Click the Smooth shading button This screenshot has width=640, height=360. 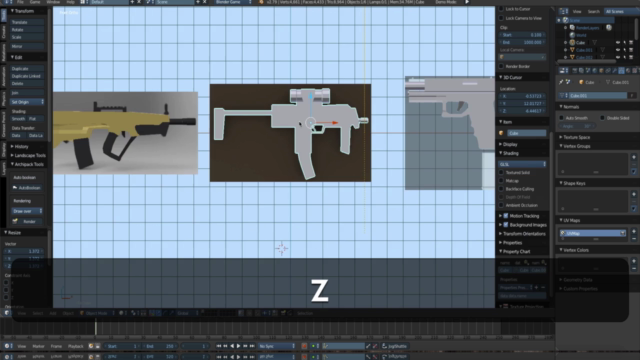pos(18,118)
